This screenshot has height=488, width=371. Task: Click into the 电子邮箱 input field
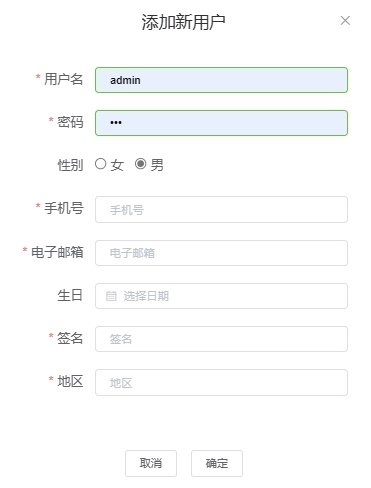221,253
